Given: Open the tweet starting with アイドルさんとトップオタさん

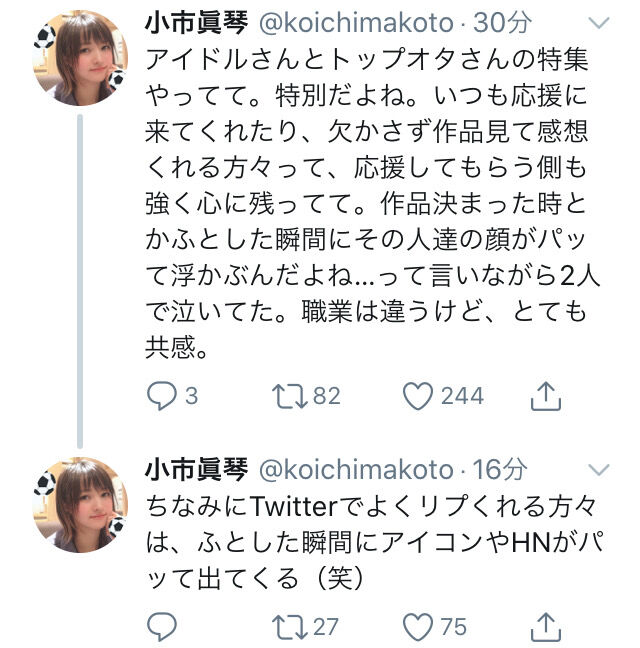Looking at the screenshot, I should coord(370,200).
